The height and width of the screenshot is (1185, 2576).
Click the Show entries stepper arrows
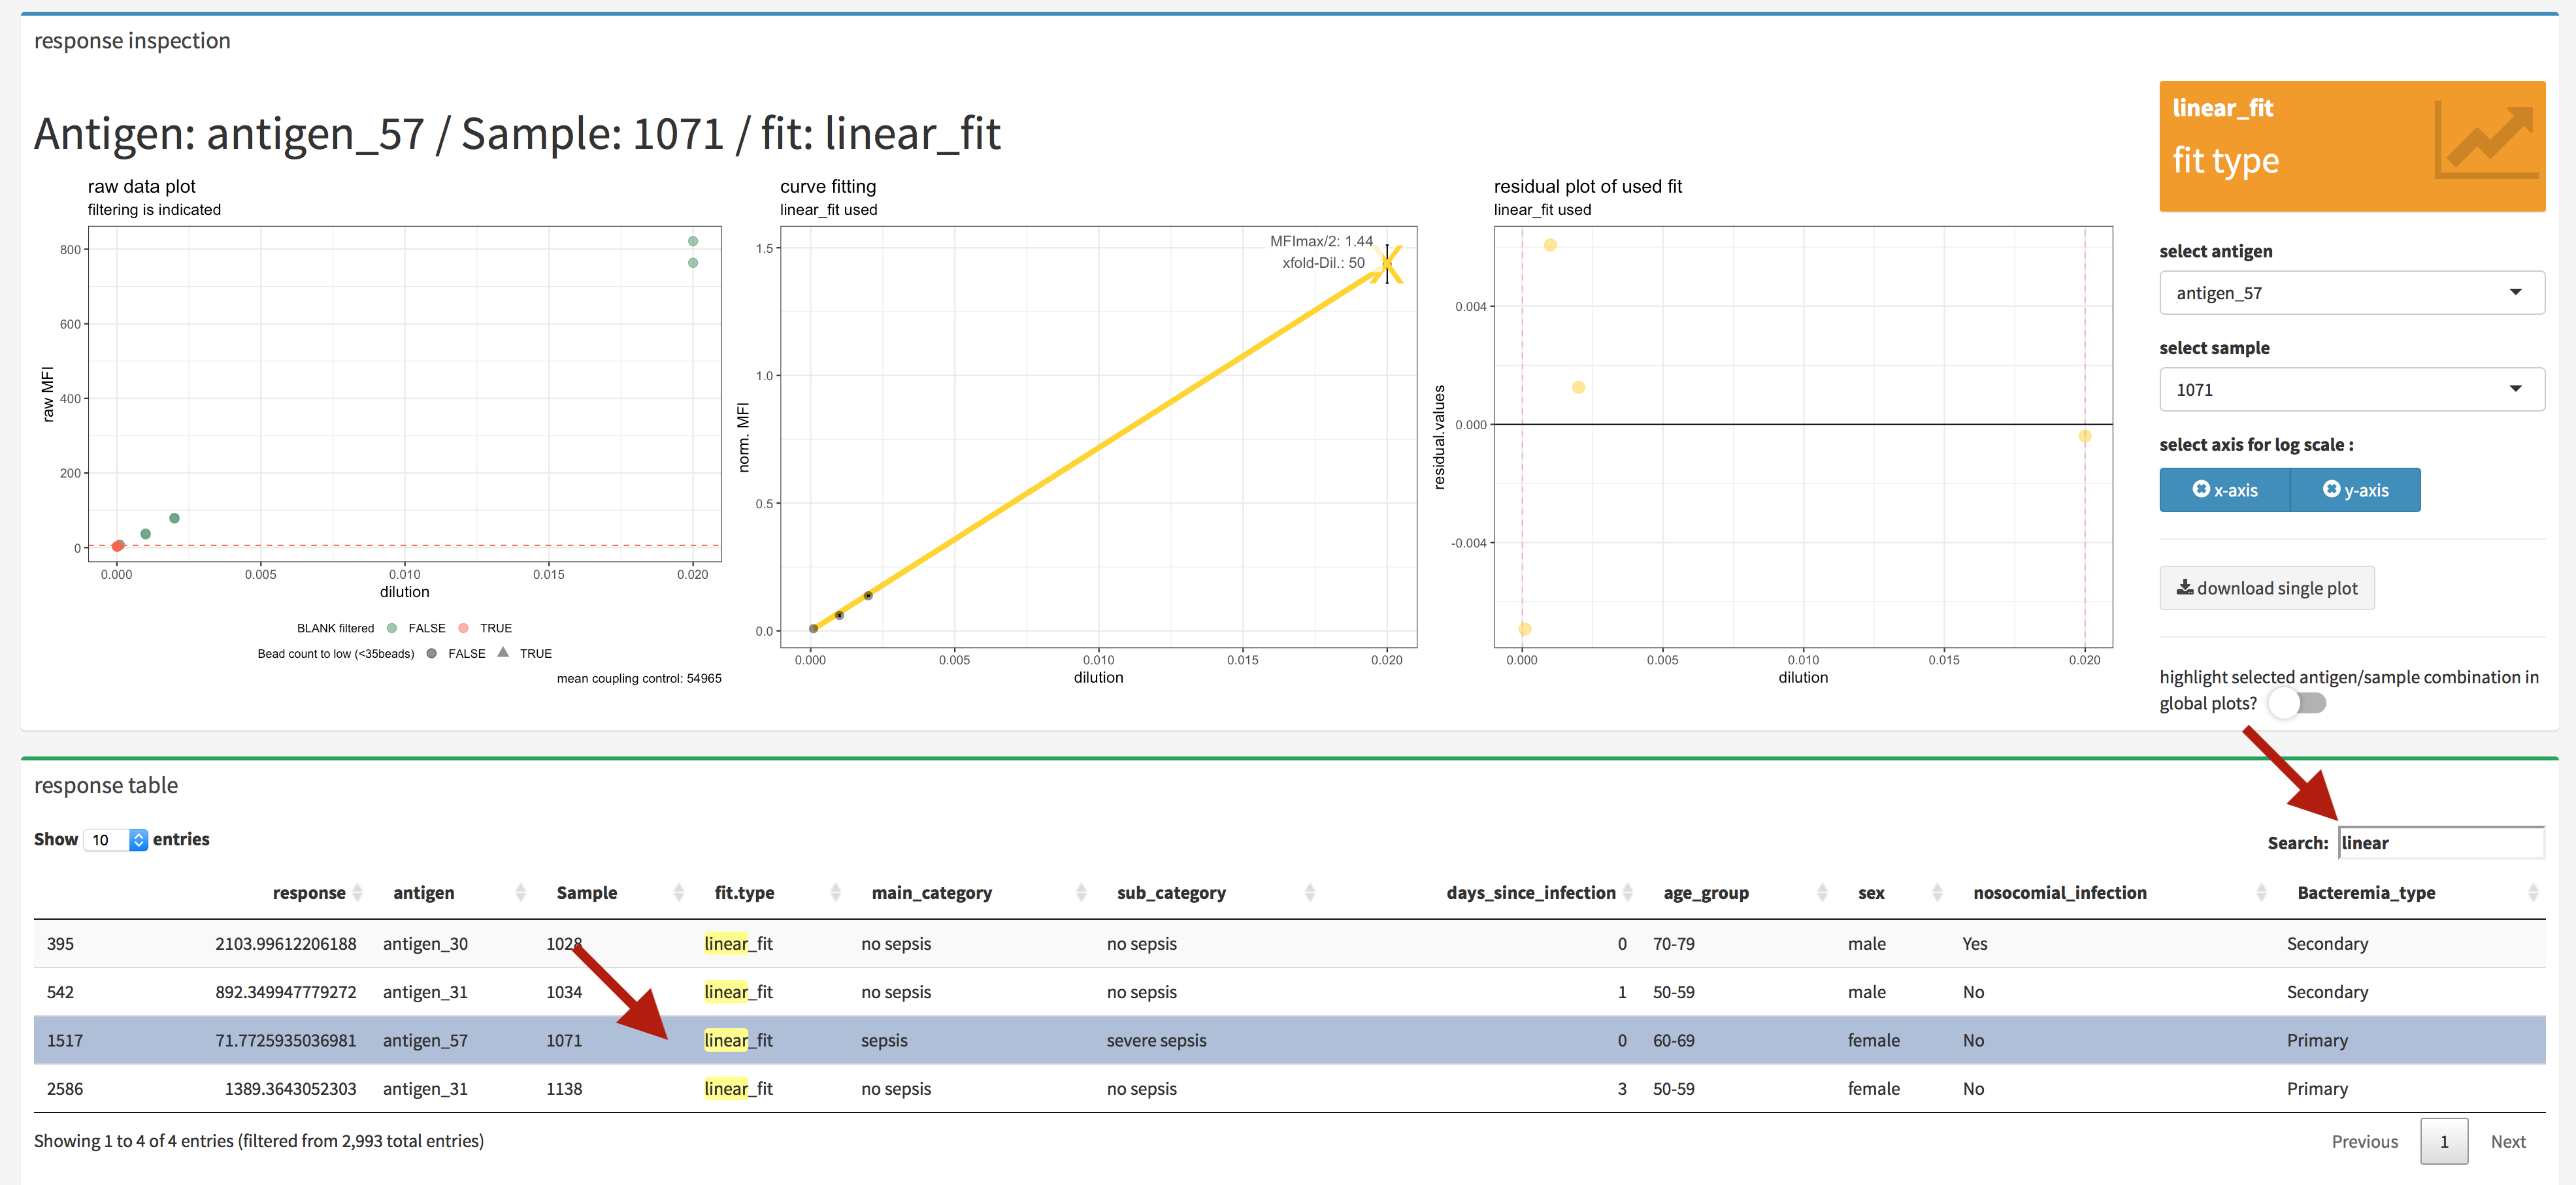click(x=139, y=840)
